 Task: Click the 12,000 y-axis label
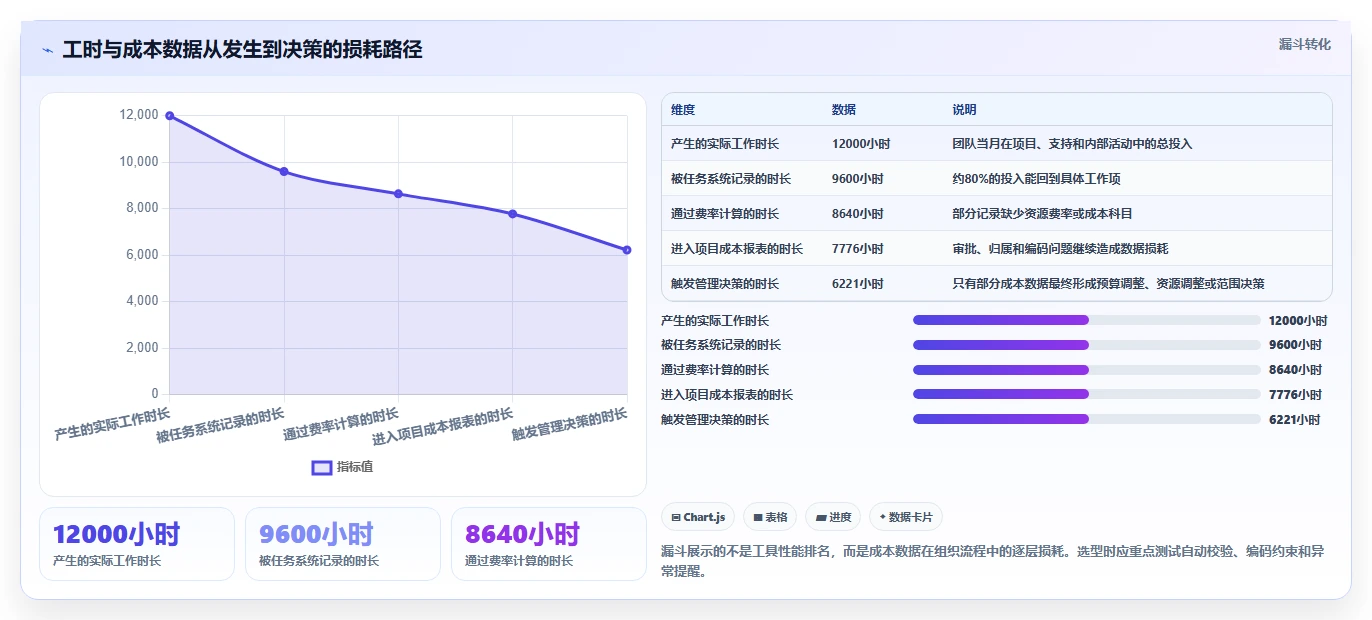(139, 115)
